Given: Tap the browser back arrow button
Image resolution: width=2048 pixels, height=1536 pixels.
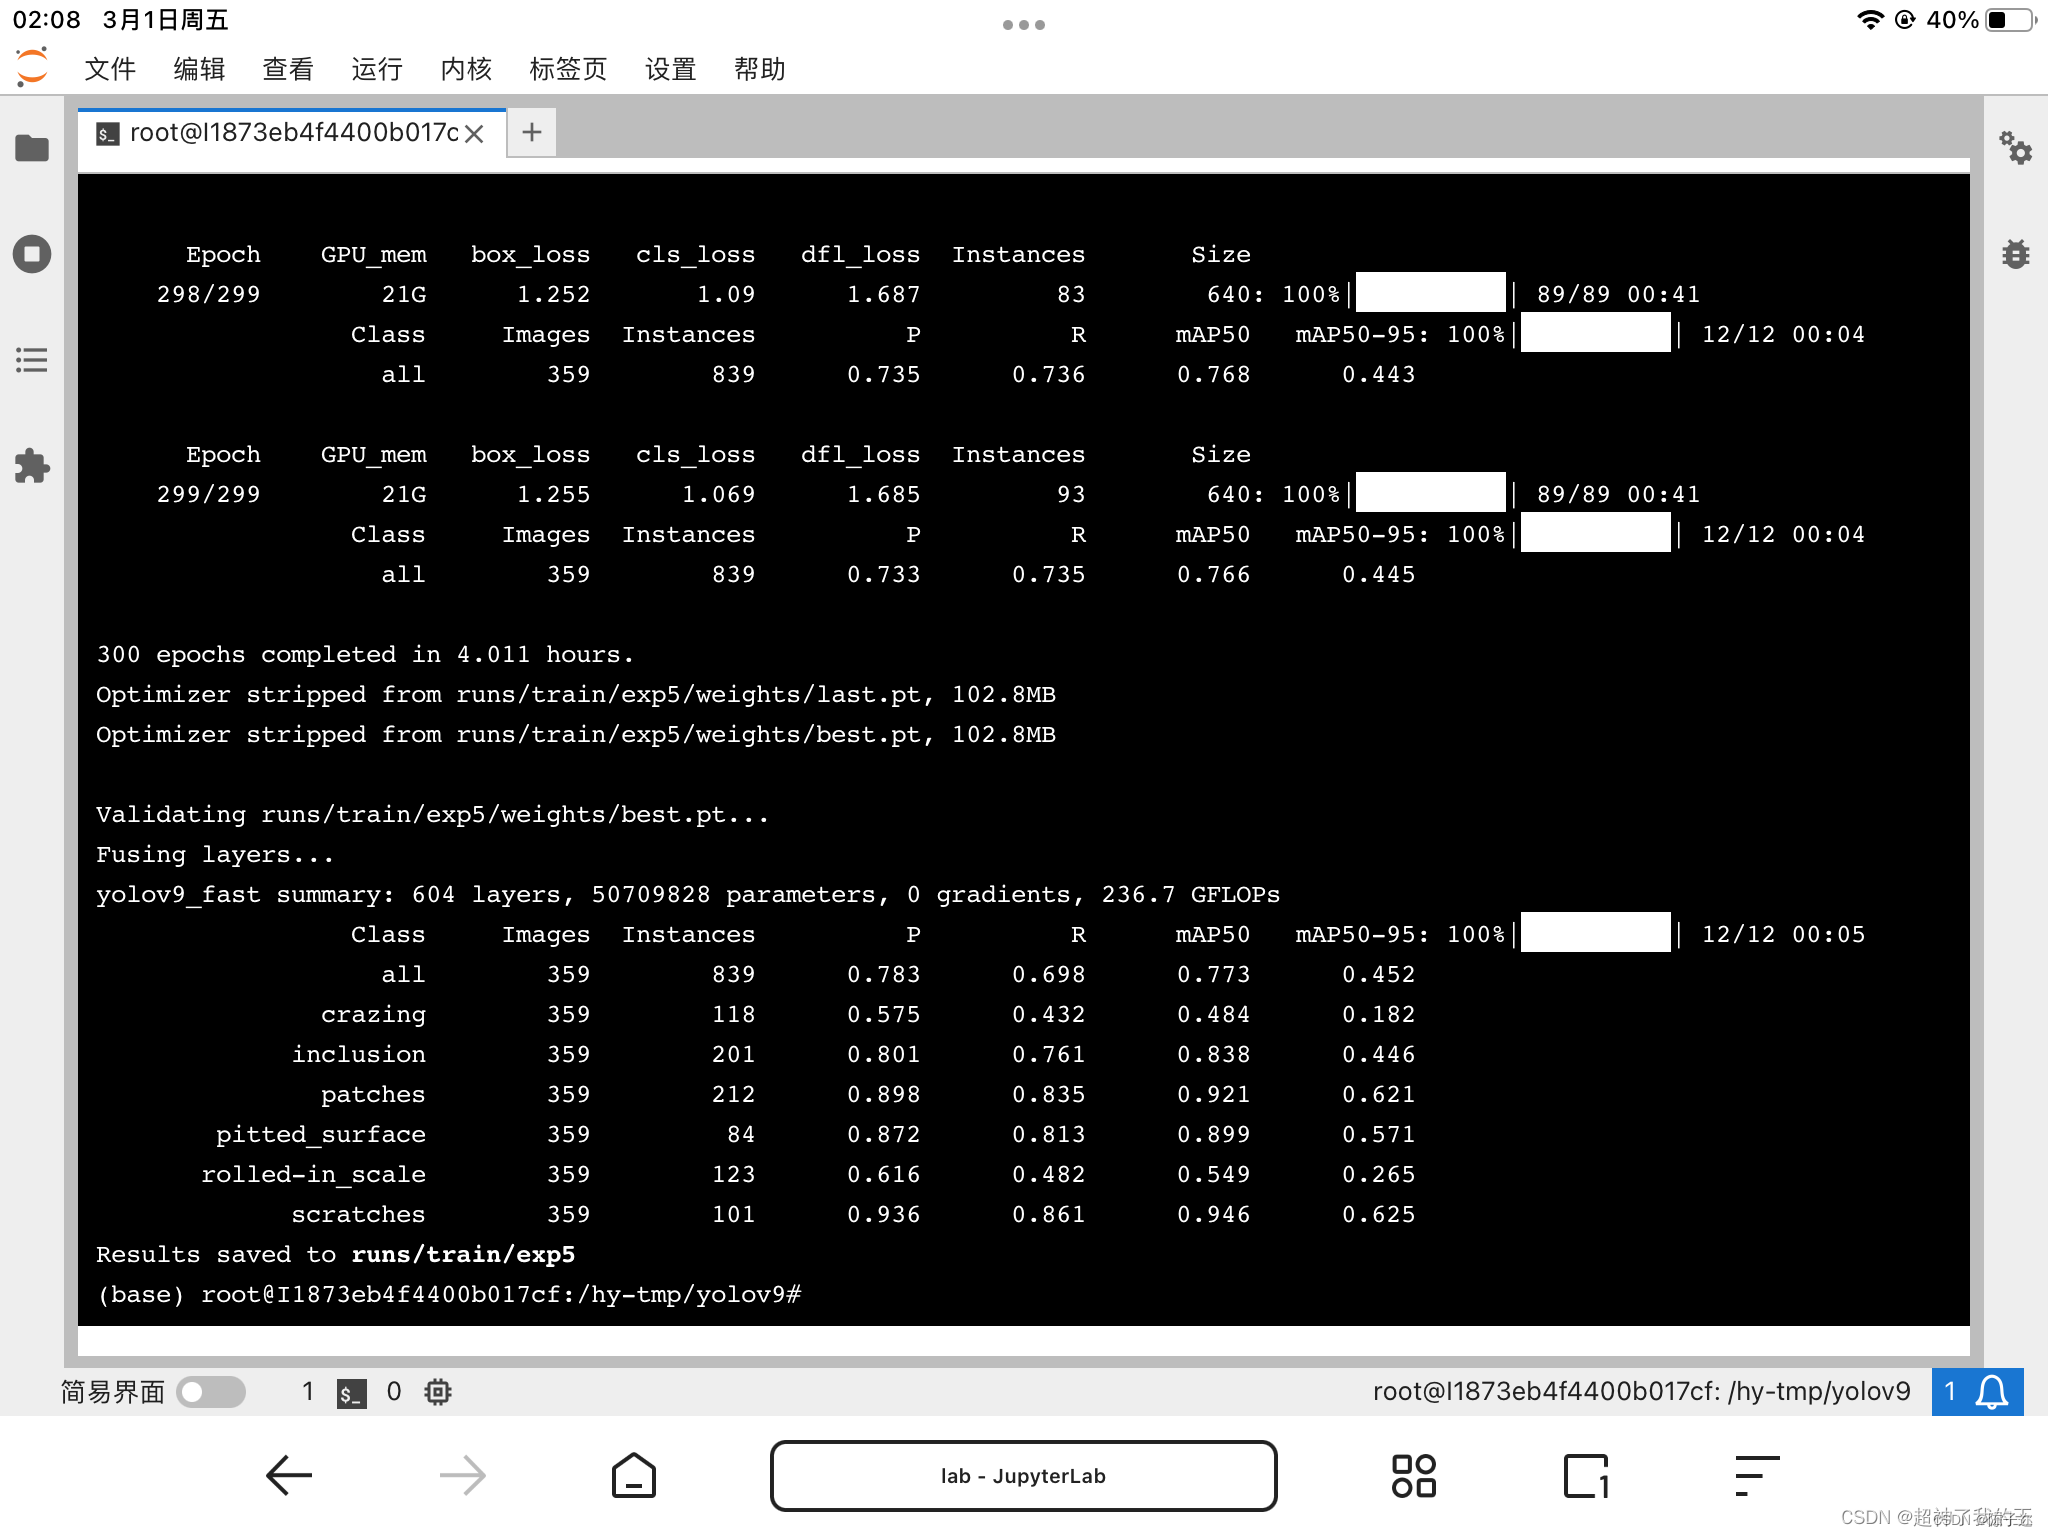Looking at the screenshot, I should tap(290, 1475).
